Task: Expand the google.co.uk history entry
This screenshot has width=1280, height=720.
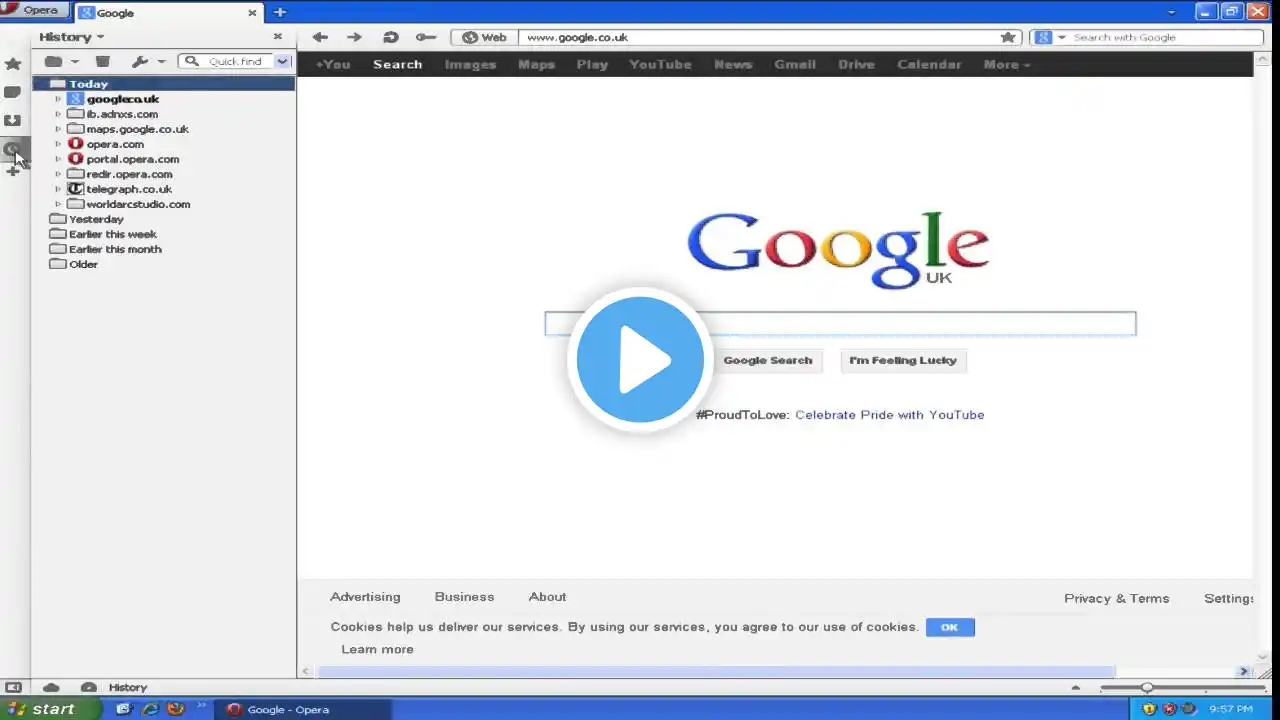Action: pyautogui.click(x=58, y=99)
